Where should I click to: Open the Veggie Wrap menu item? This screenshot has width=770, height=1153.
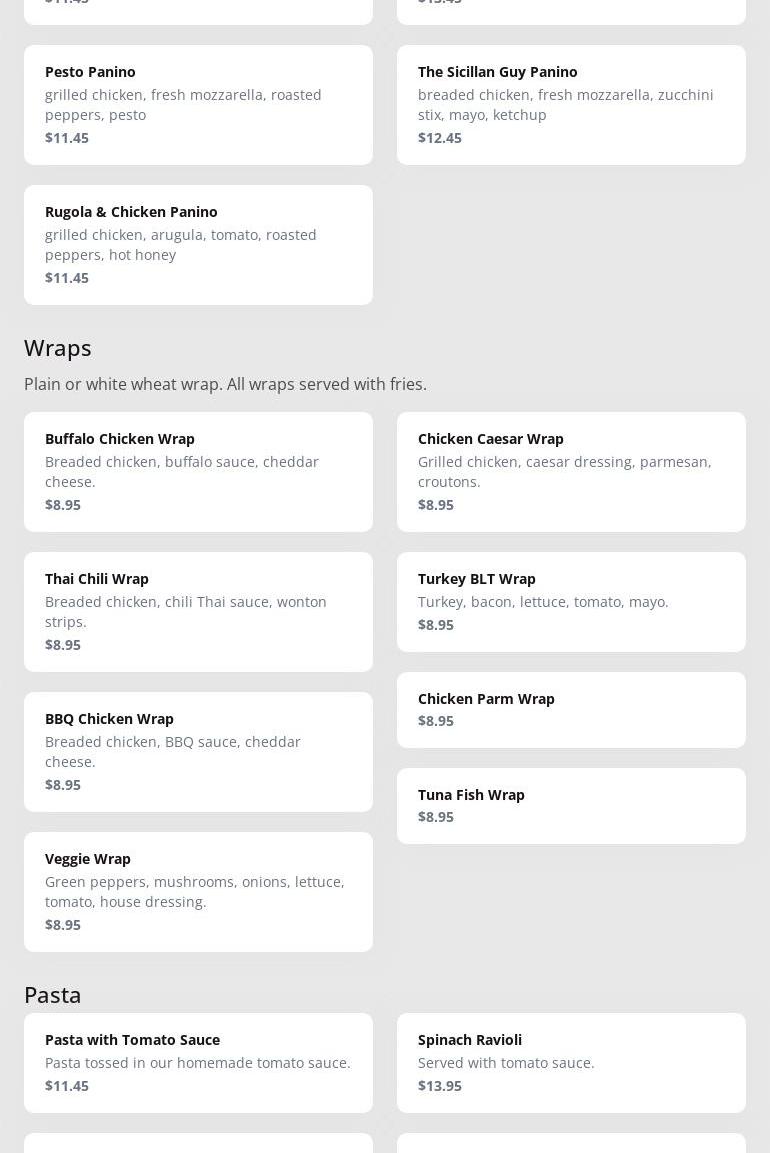198,891
